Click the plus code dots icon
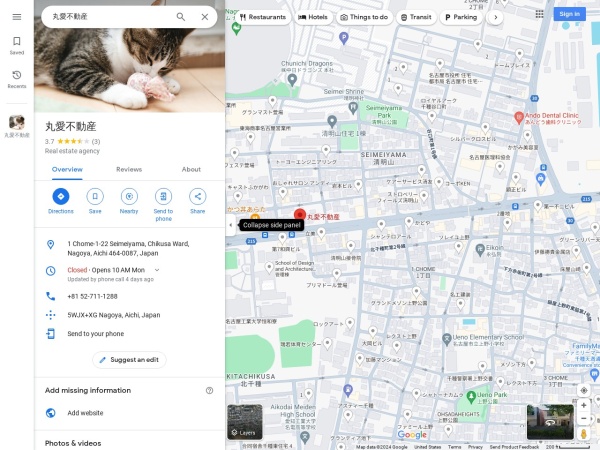 click(x=51, y=315)
